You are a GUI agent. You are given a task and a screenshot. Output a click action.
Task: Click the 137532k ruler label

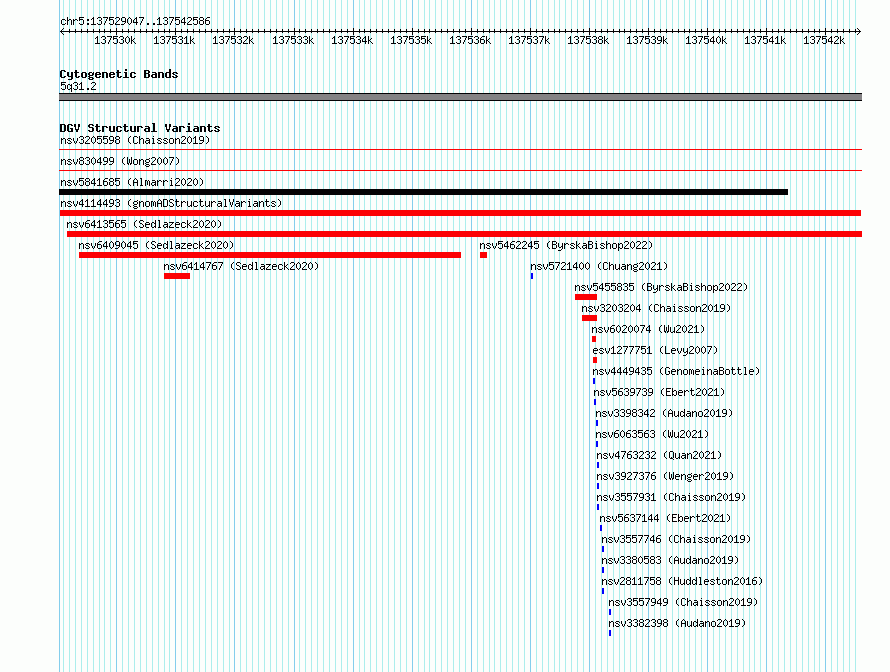pos(233,40)
